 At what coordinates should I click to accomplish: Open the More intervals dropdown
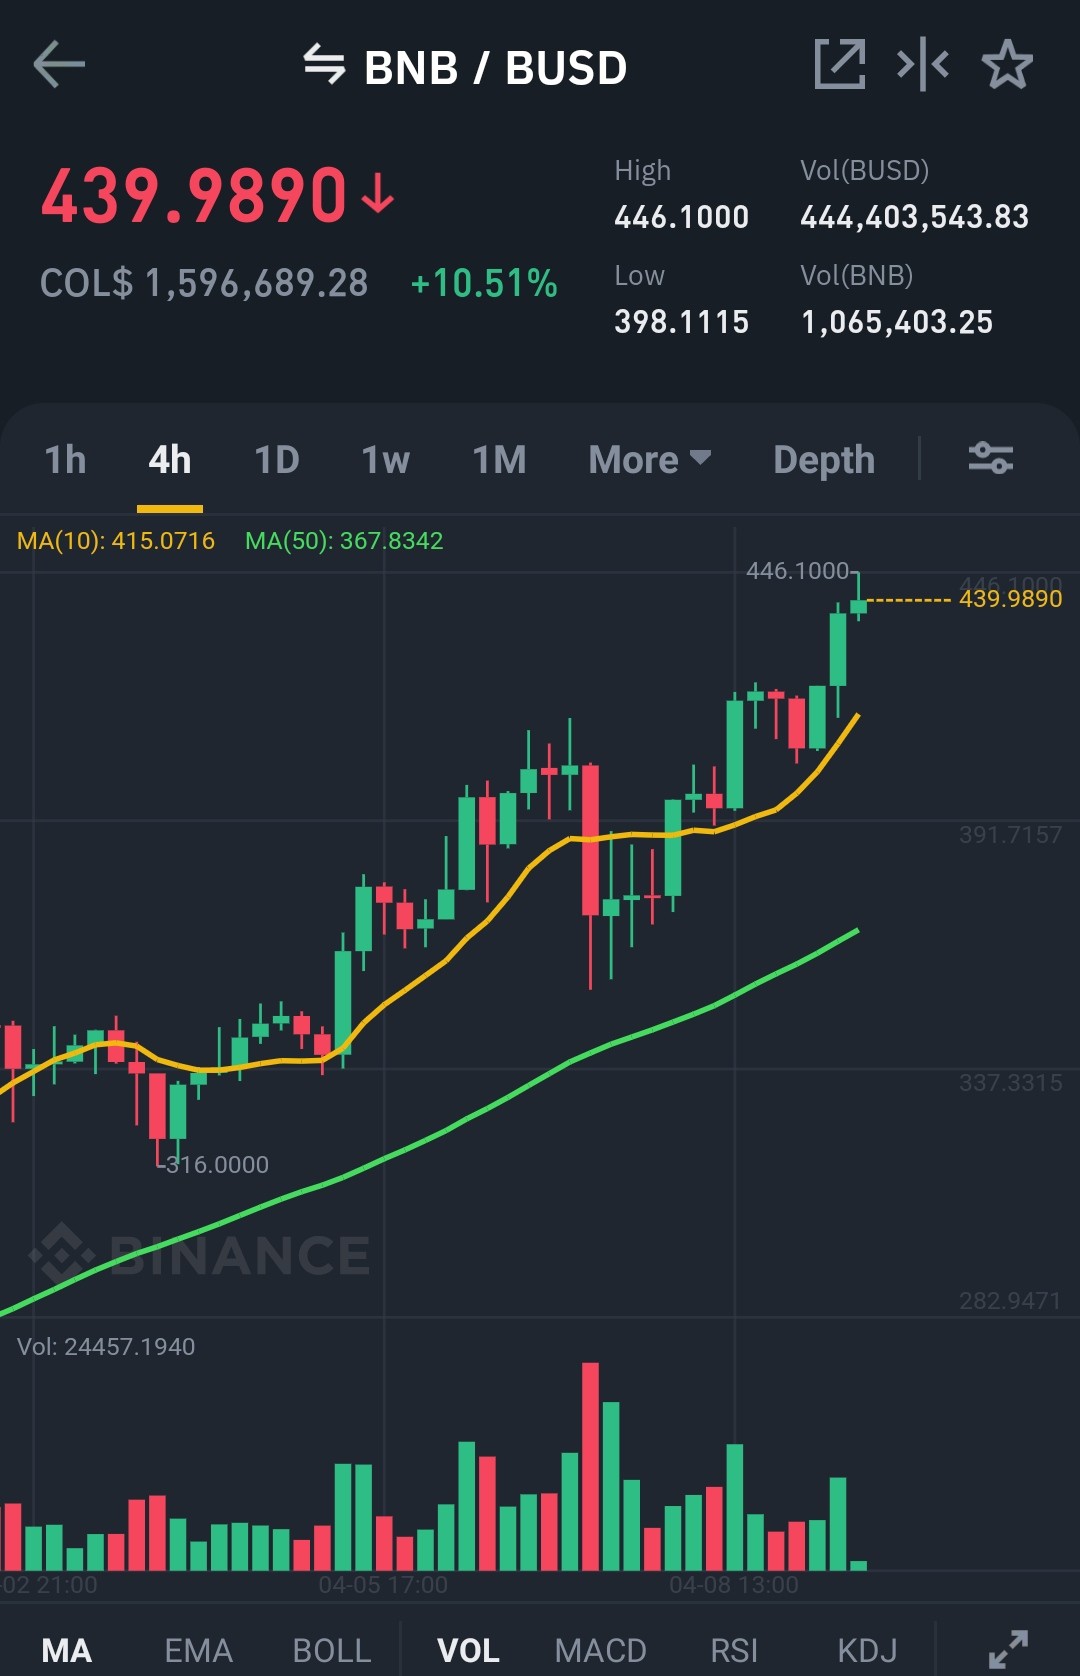point(650,460)
